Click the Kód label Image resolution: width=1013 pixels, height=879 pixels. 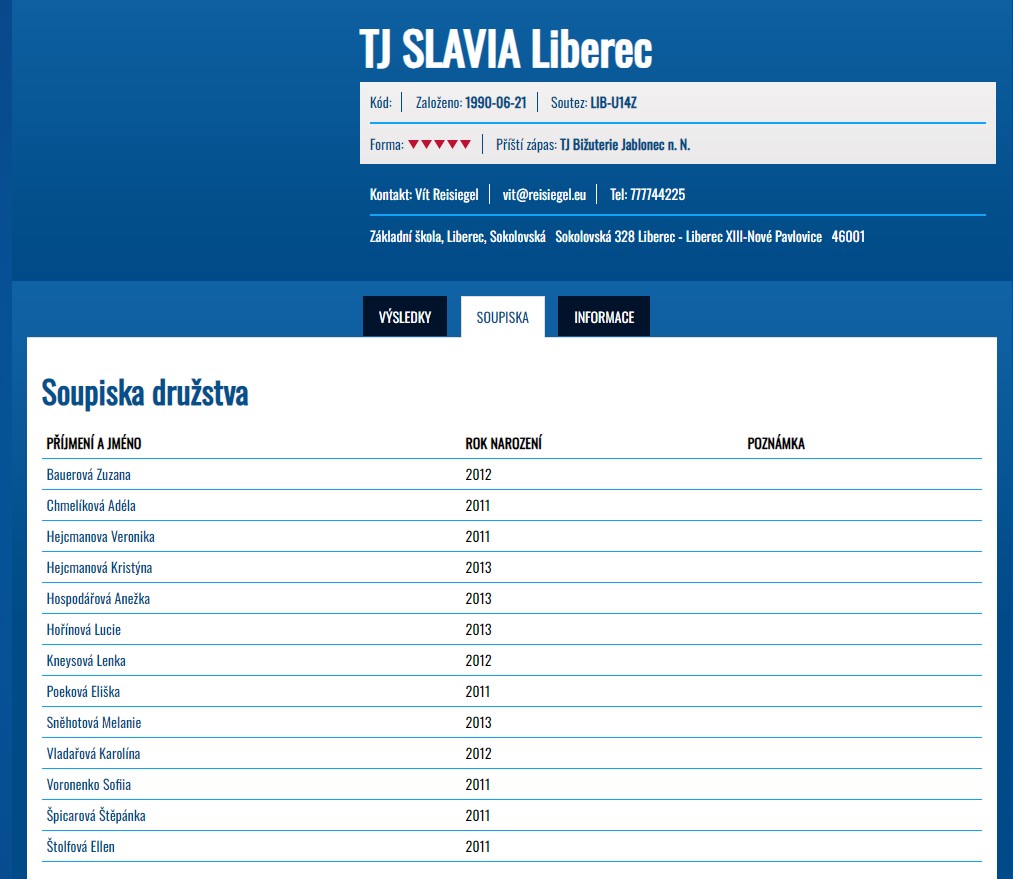point(381,103)
